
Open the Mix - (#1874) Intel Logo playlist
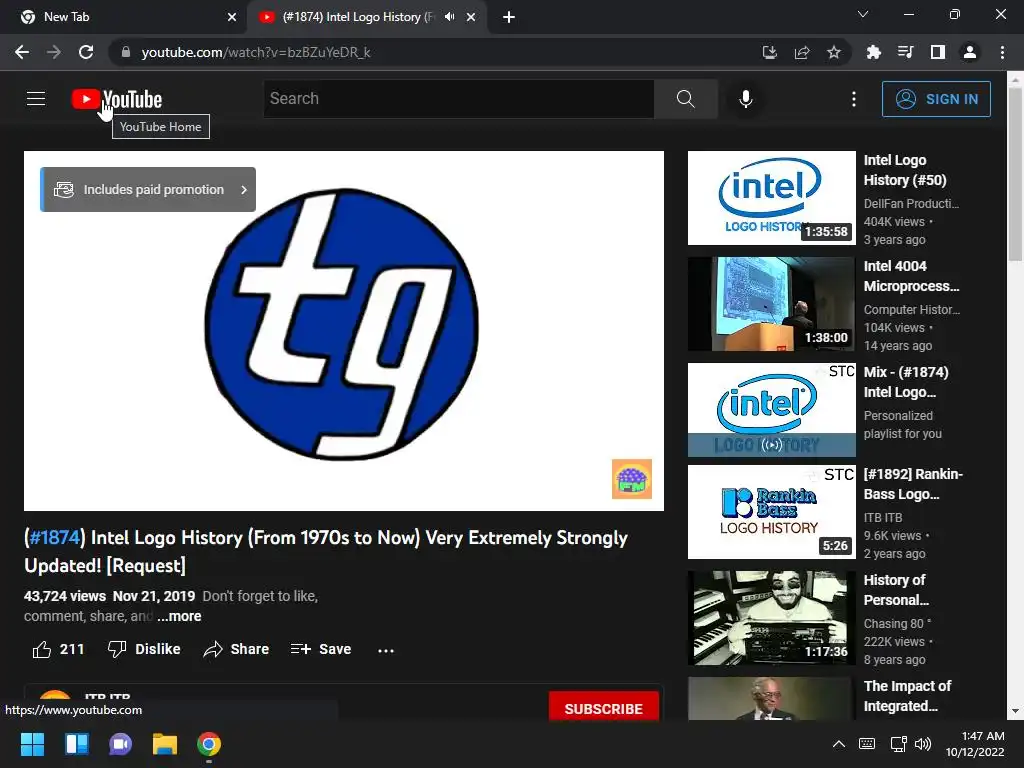[771, 409]
